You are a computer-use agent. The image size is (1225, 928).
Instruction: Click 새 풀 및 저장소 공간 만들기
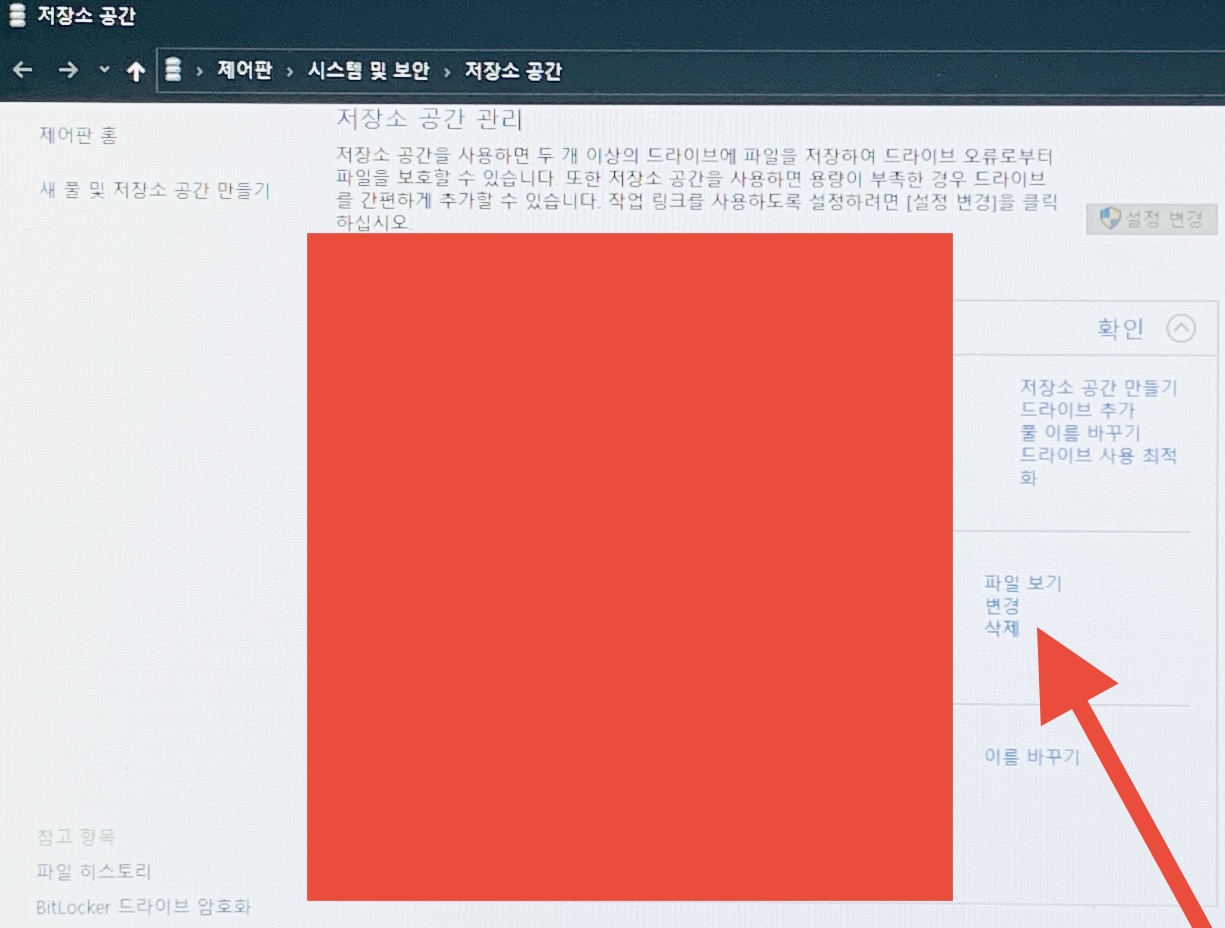[154, 190]
